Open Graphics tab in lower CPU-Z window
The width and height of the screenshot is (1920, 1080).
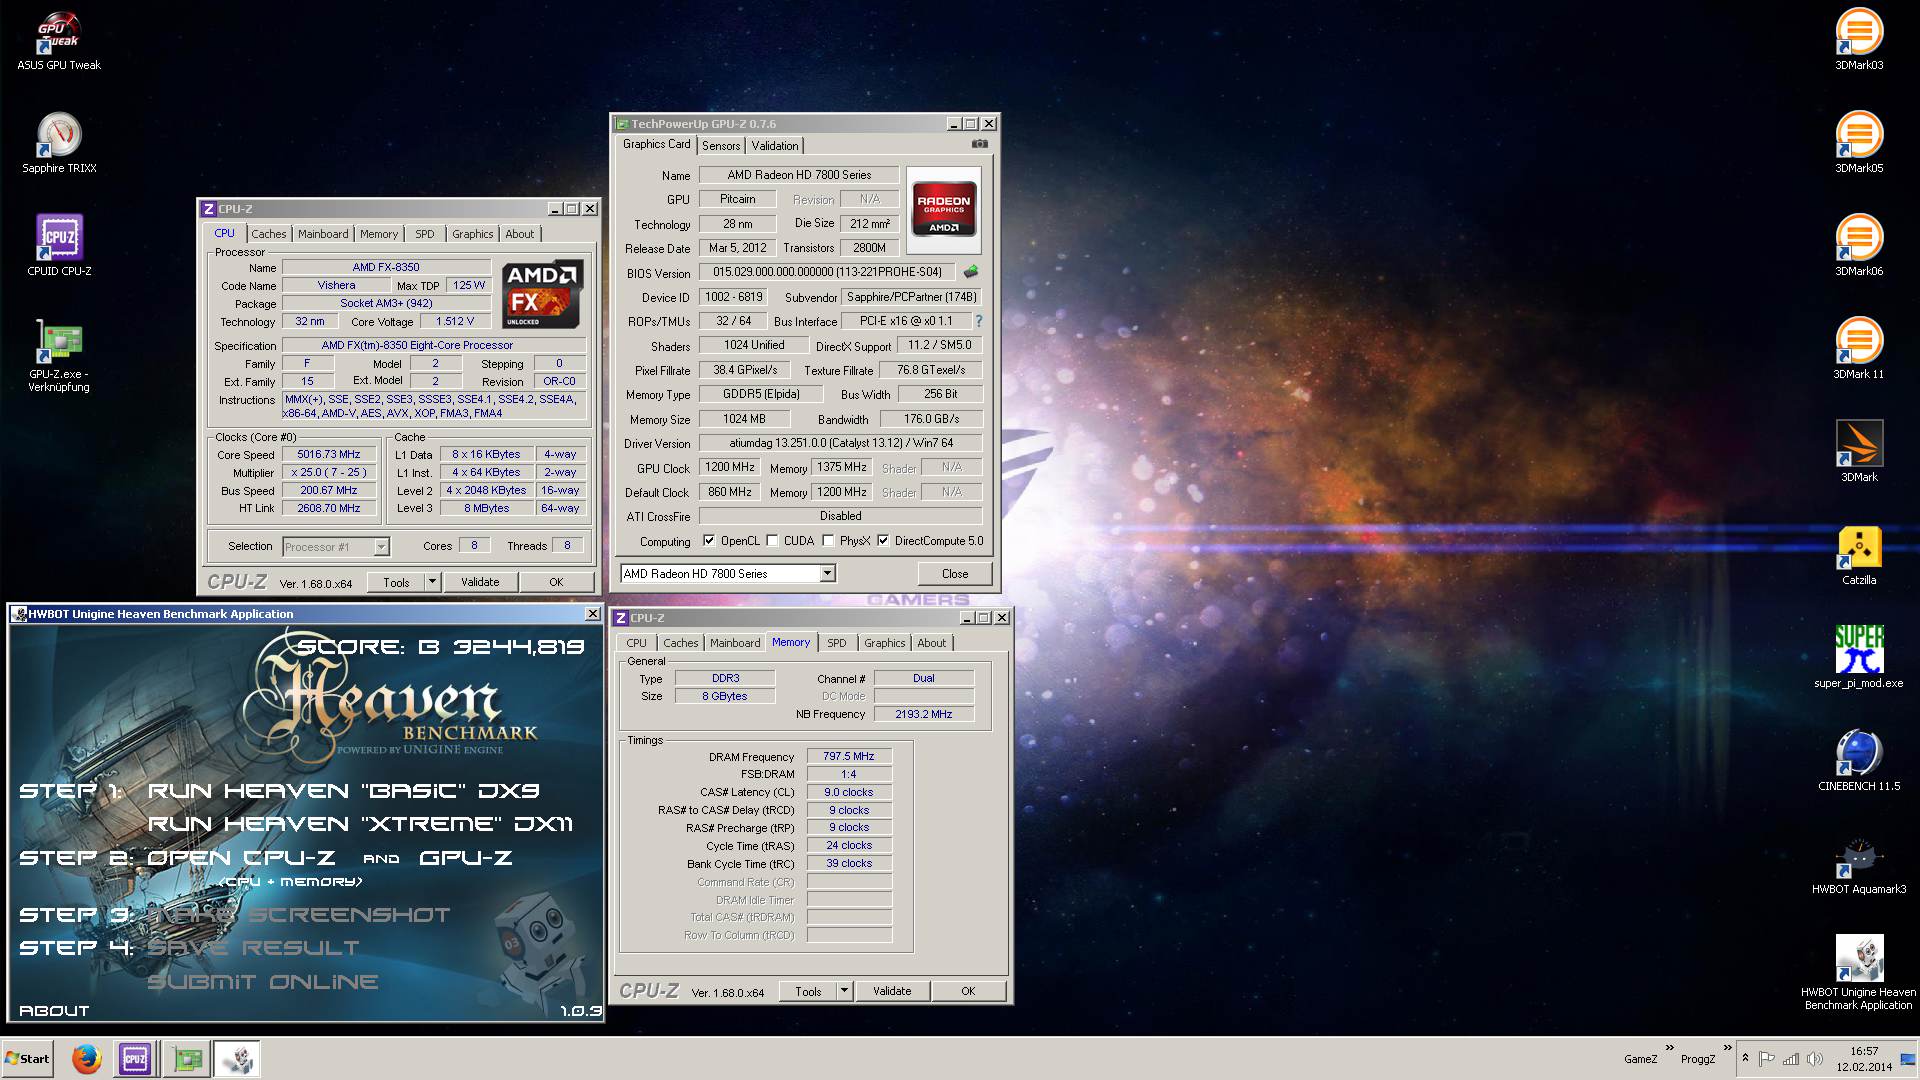[884, 643]
